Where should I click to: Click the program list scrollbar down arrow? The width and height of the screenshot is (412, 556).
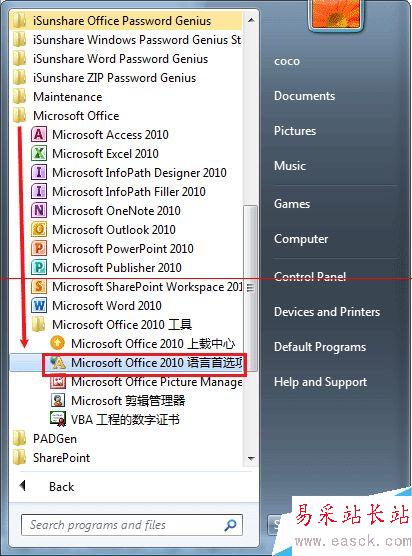(x=251, y=459)
